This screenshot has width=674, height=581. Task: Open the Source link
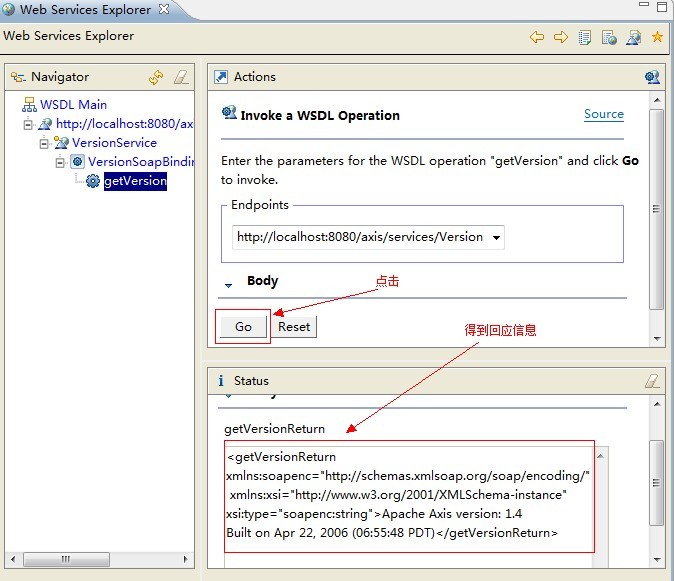603,114
